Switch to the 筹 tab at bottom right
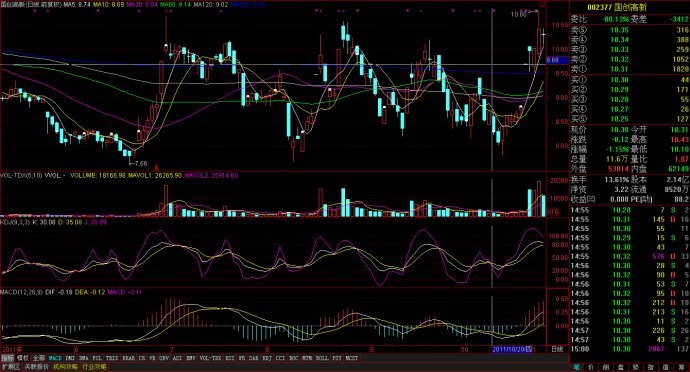690x372 pixels. click(681, 368)
